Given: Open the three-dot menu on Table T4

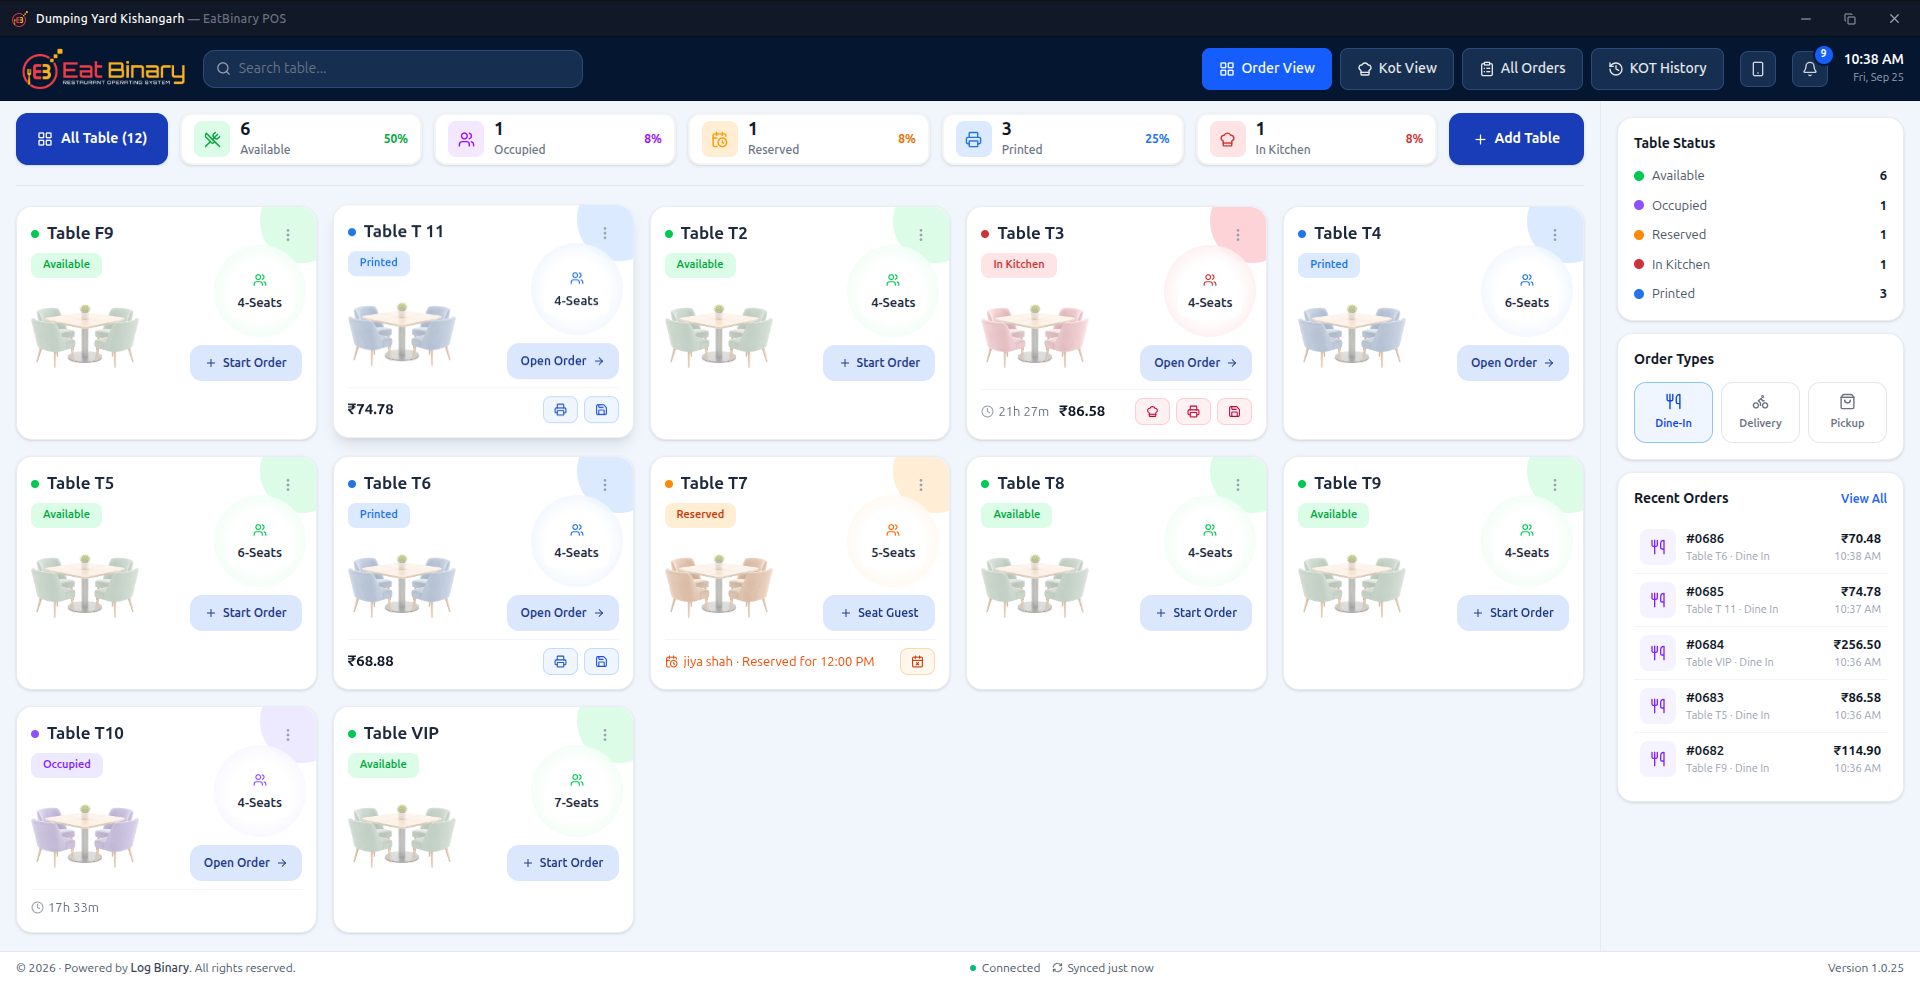Looking at the screenshot, I should click(x=1555, y=235).
